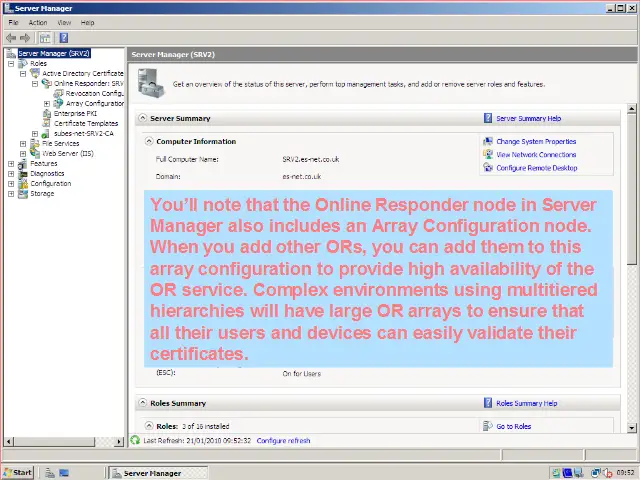Select Enterprise PKI in the tree
Viewport: 640px width, 480px height.
(75, 113)
